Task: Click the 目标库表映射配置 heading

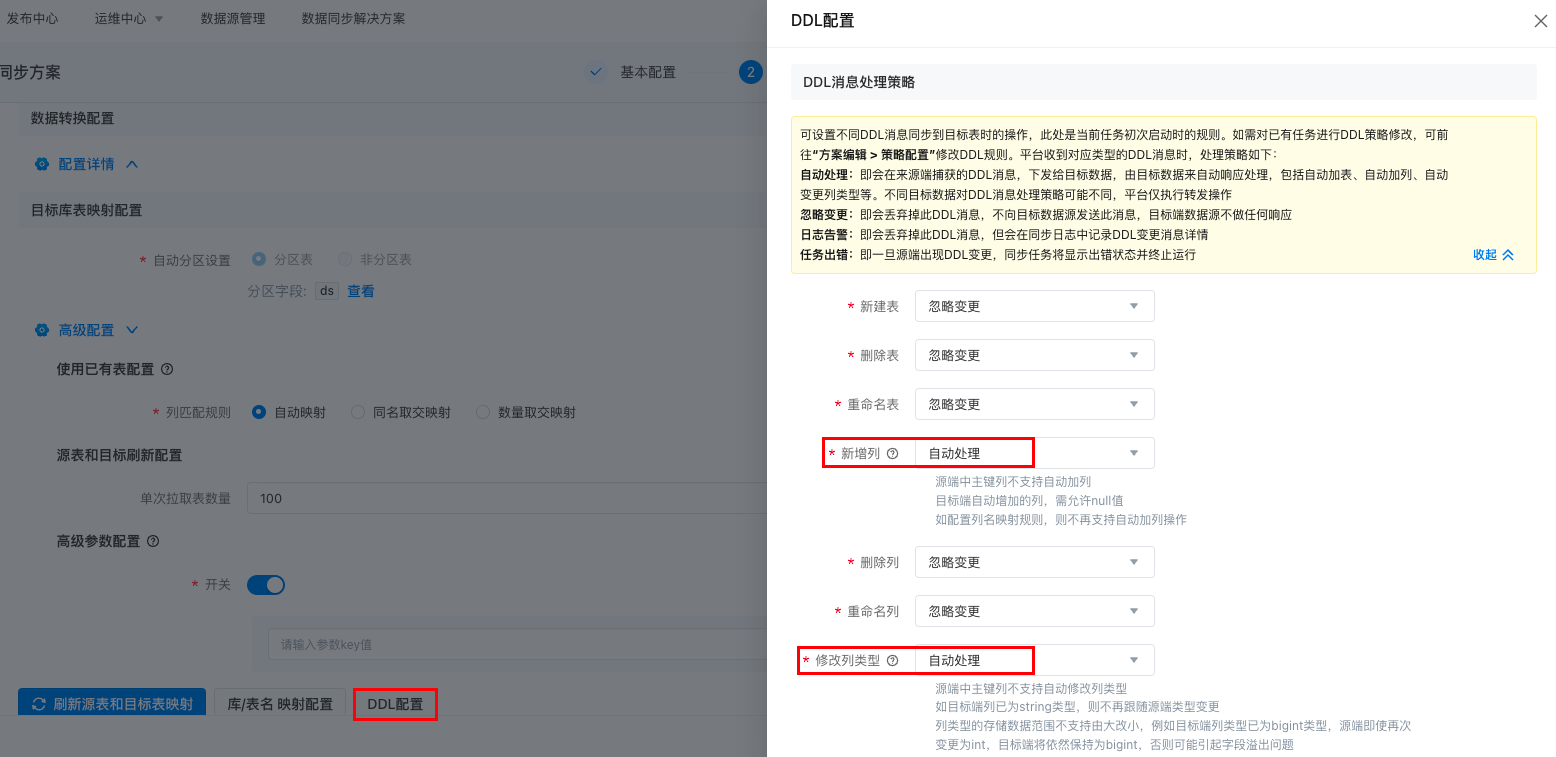Action: coord(87,210)
